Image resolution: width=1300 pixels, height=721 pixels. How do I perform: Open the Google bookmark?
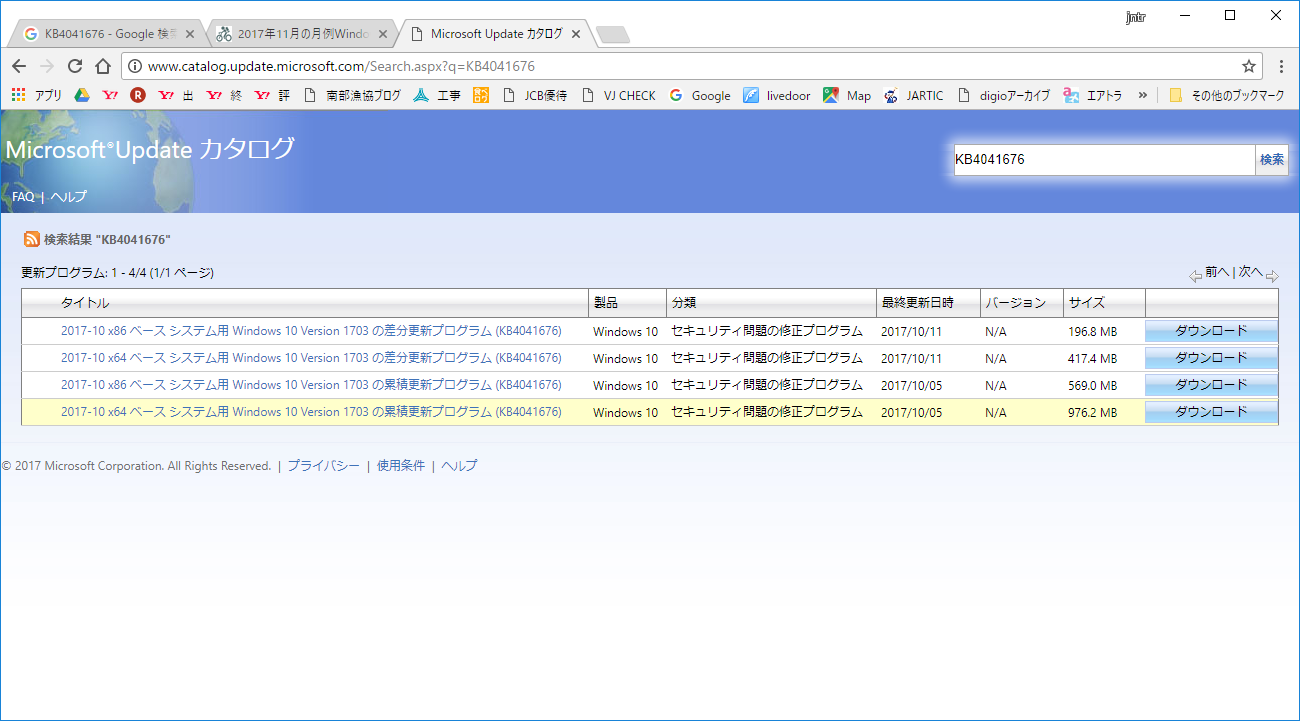[x=700, y=96]
